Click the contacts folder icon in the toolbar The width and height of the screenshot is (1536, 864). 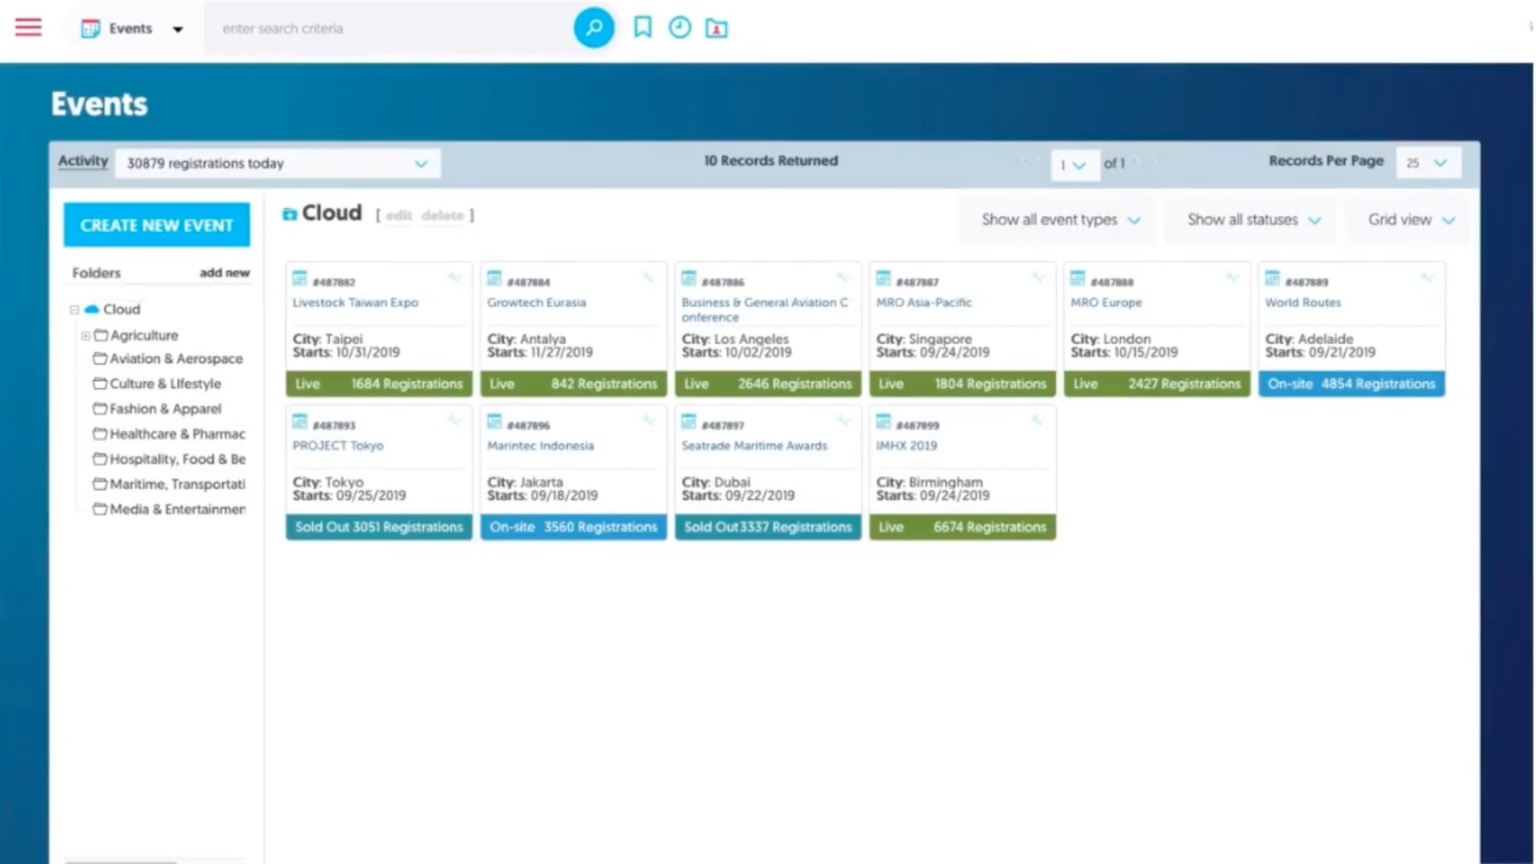pyautogui.click(x=718, y=29)
